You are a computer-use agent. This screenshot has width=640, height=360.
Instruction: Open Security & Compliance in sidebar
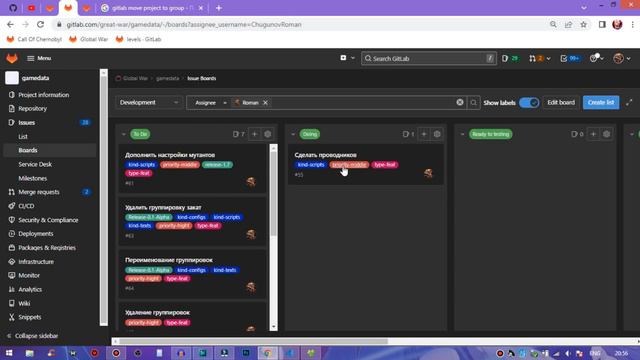[x=49, y=220]
